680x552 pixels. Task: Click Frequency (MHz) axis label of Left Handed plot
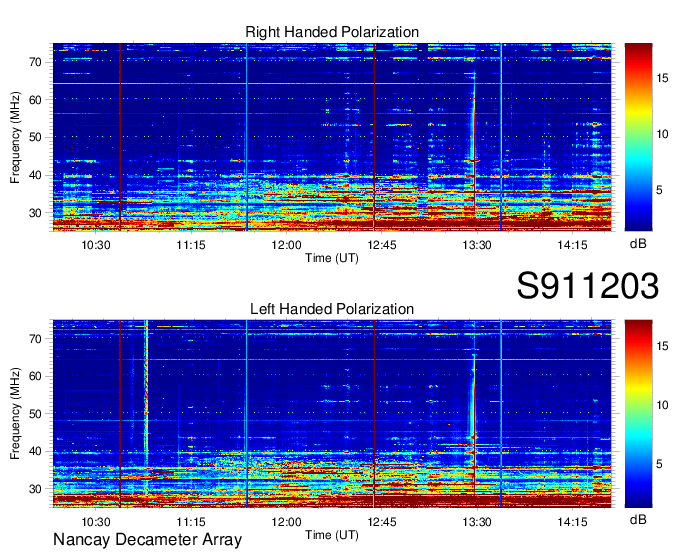click(15, 414)
